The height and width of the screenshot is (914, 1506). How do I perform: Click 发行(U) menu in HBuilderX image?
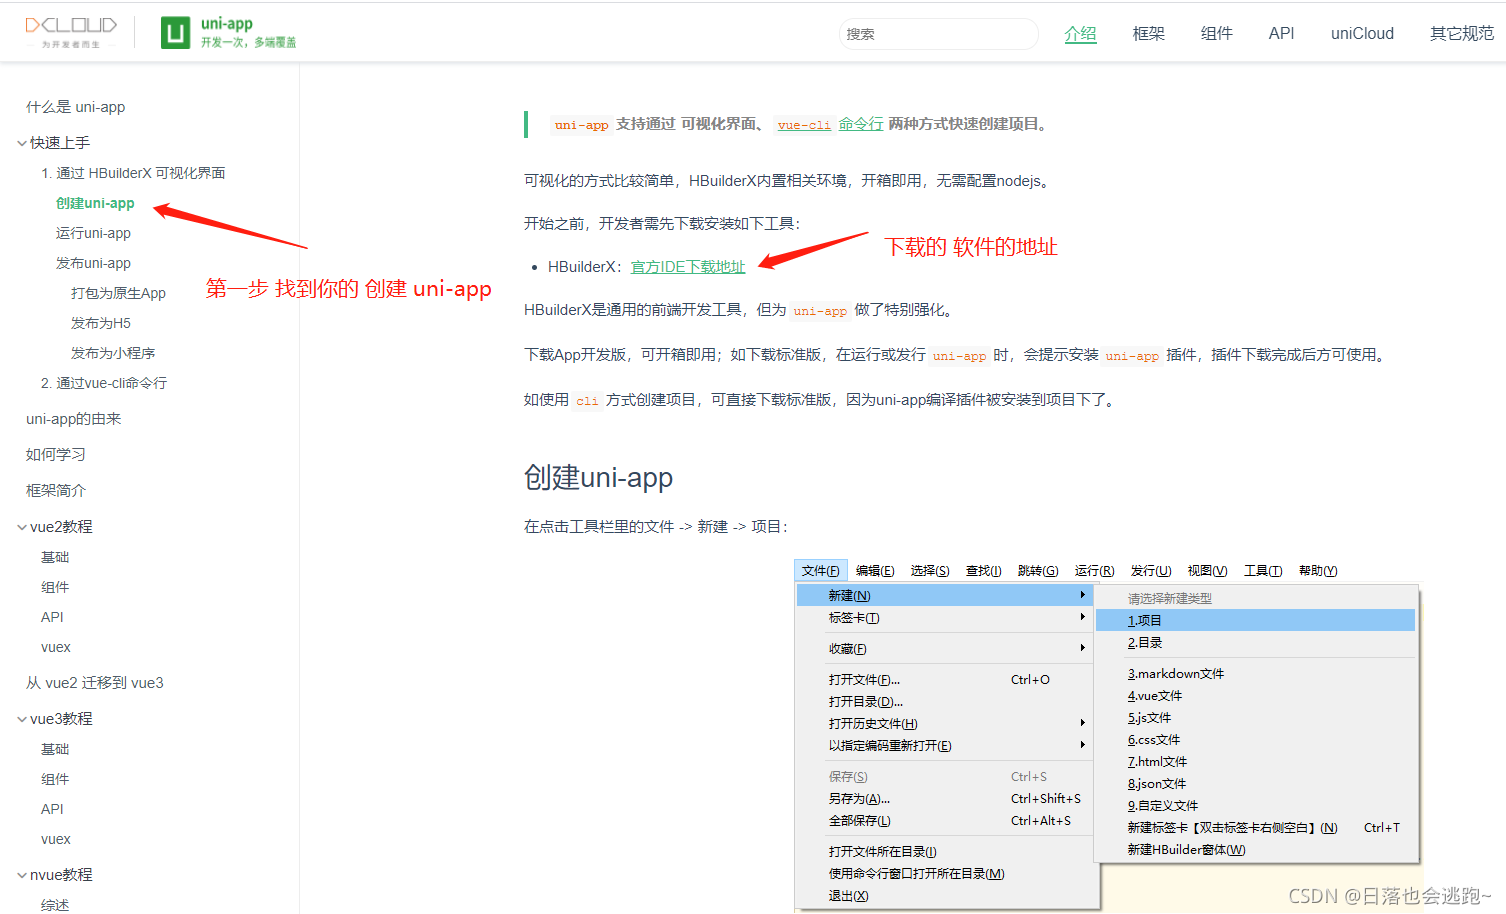click(x=1151, y=571)
